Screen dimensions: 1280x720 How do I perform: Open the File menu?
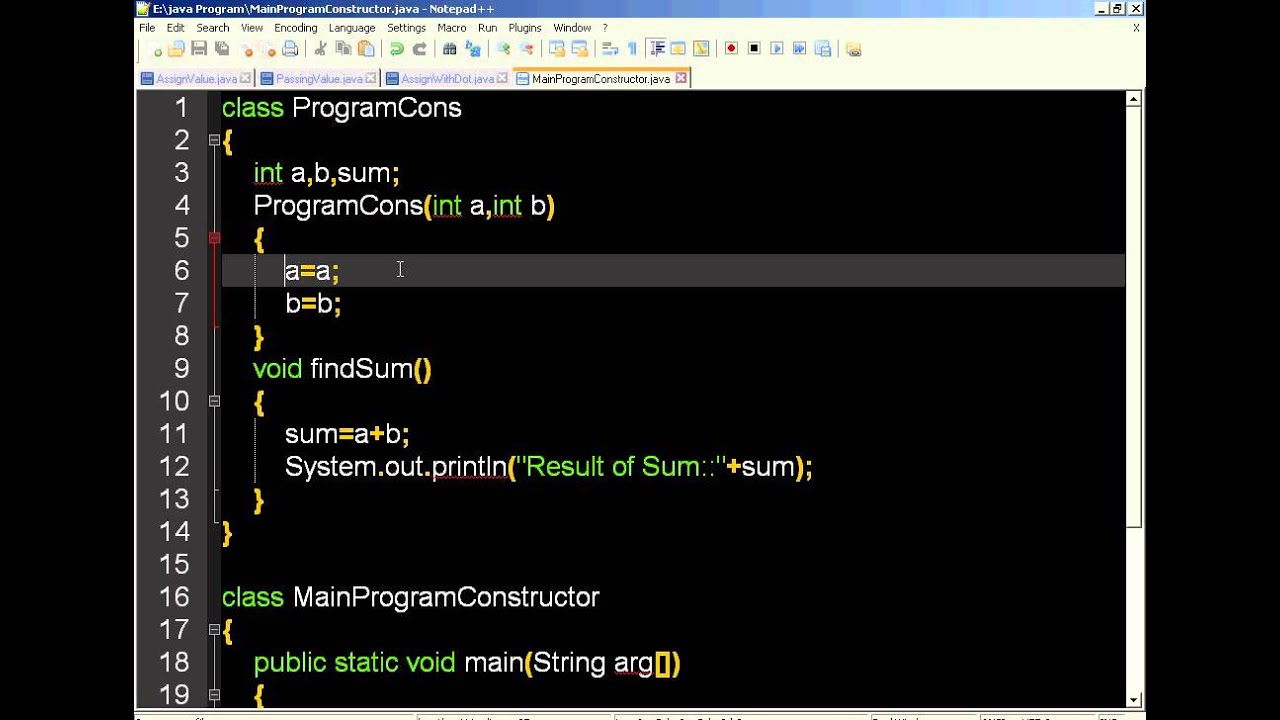(x=147, y=28)
